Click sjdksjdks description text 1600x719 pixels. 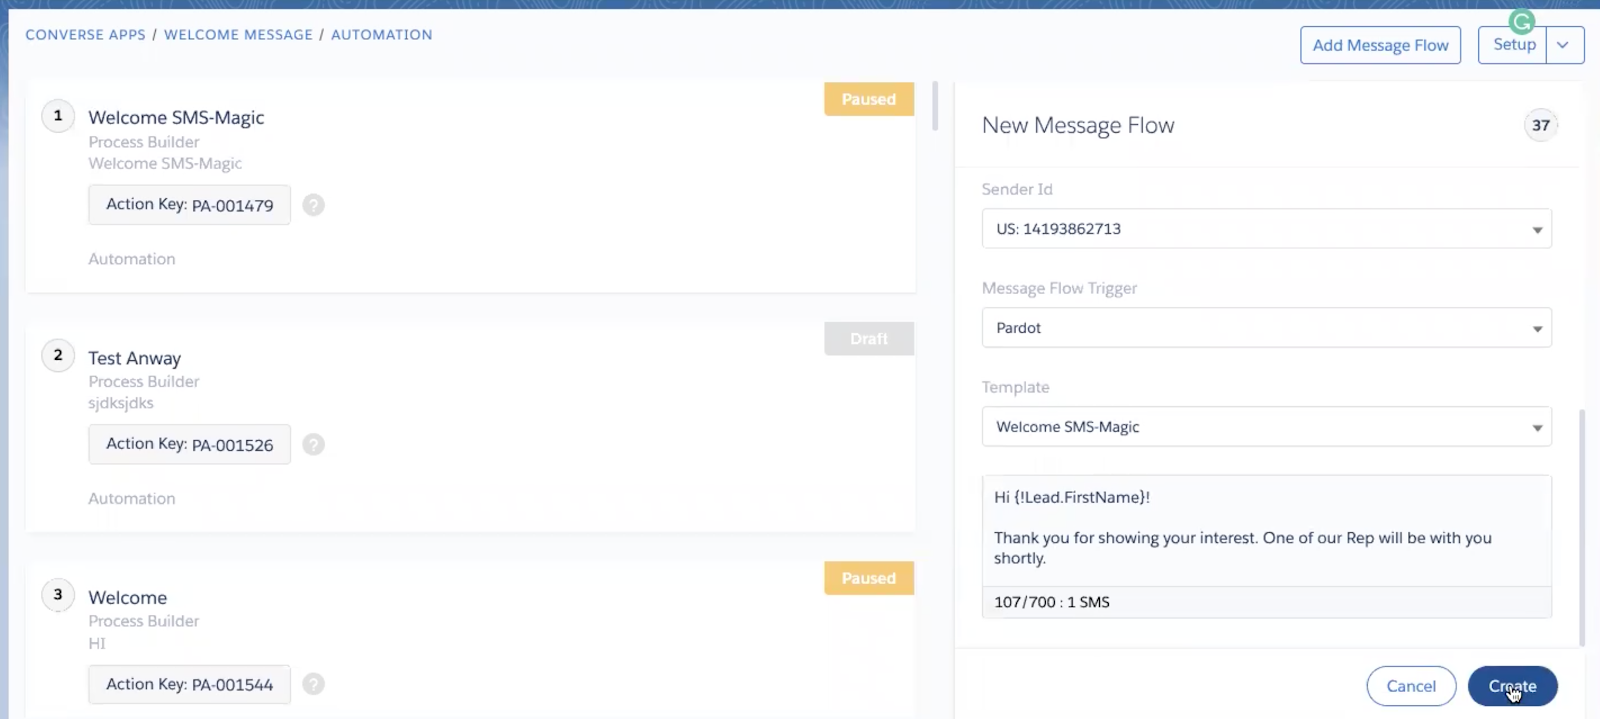(x=121, y=403)
